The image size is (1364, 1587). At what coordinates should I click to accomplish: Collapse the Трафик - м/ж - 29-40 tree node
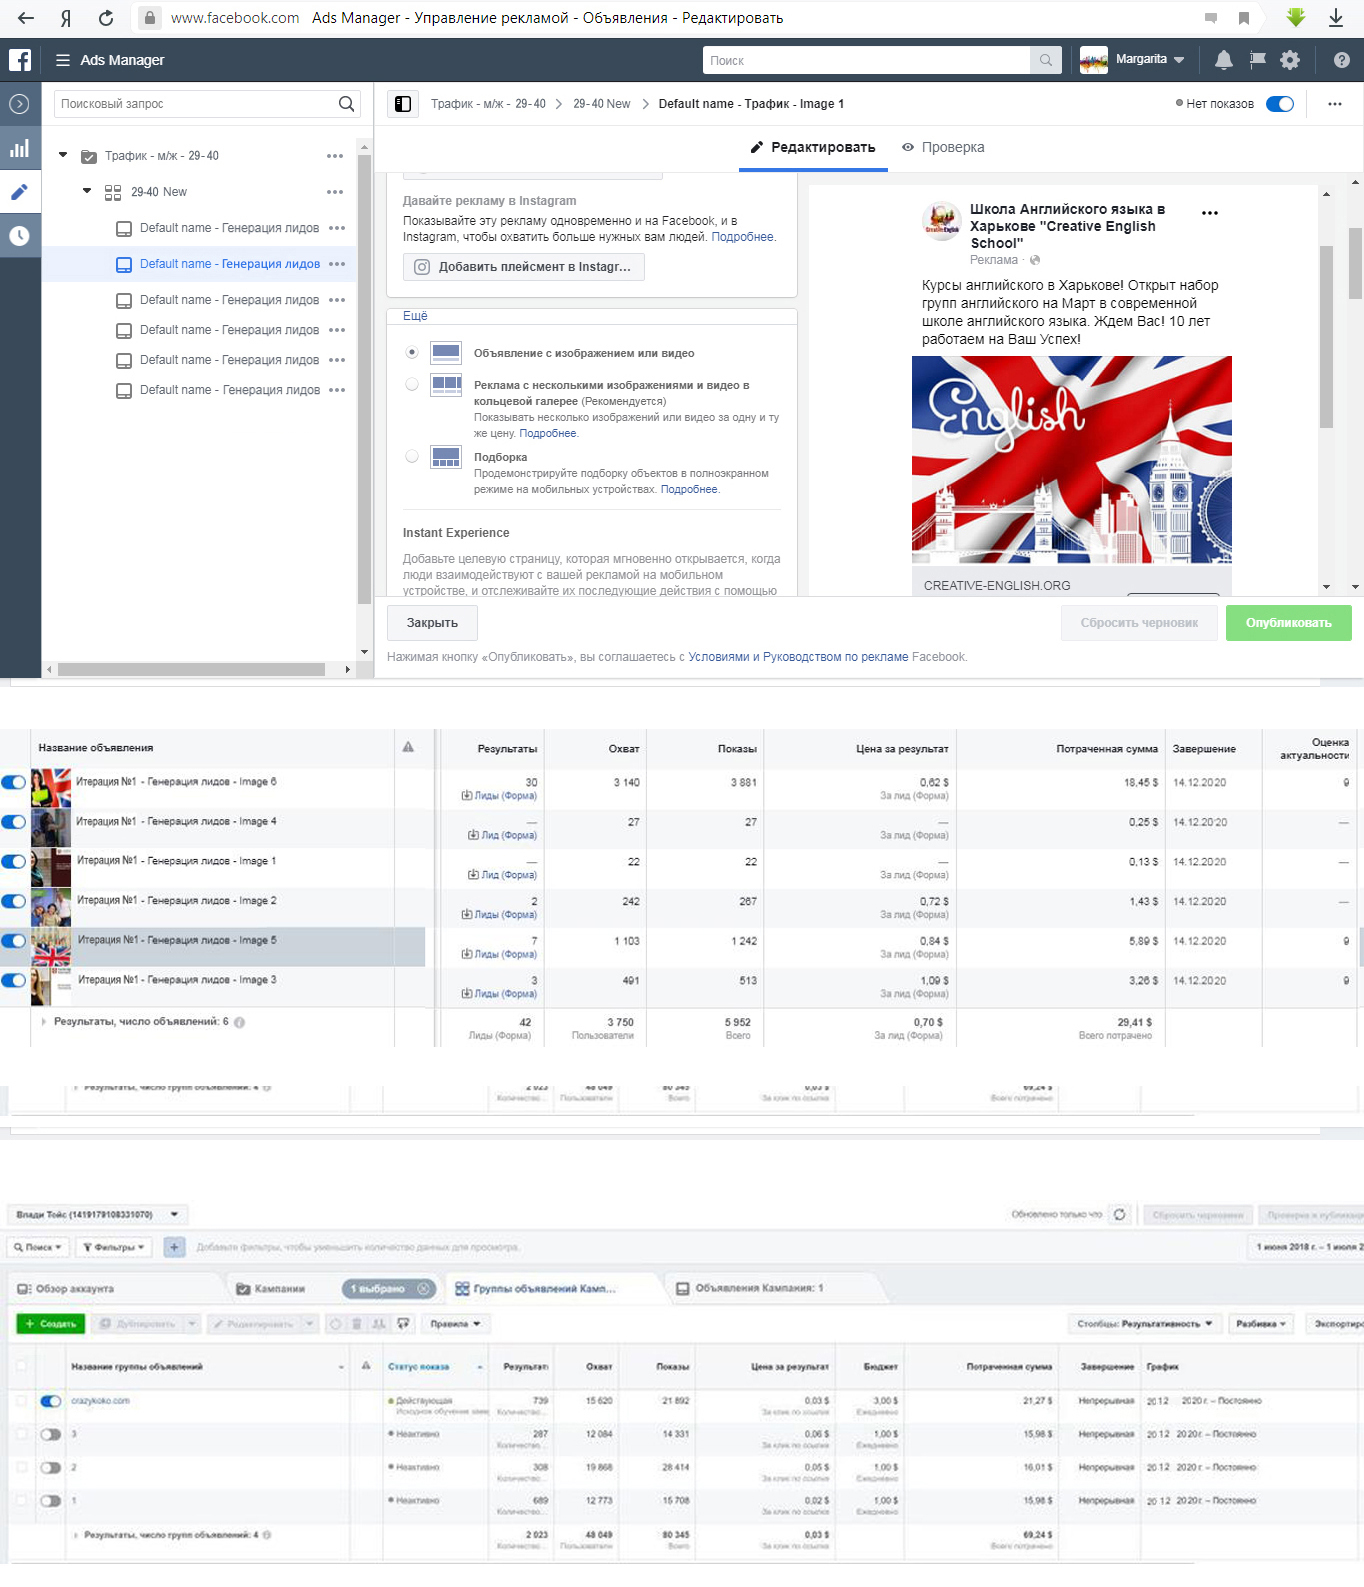[63, 155]
